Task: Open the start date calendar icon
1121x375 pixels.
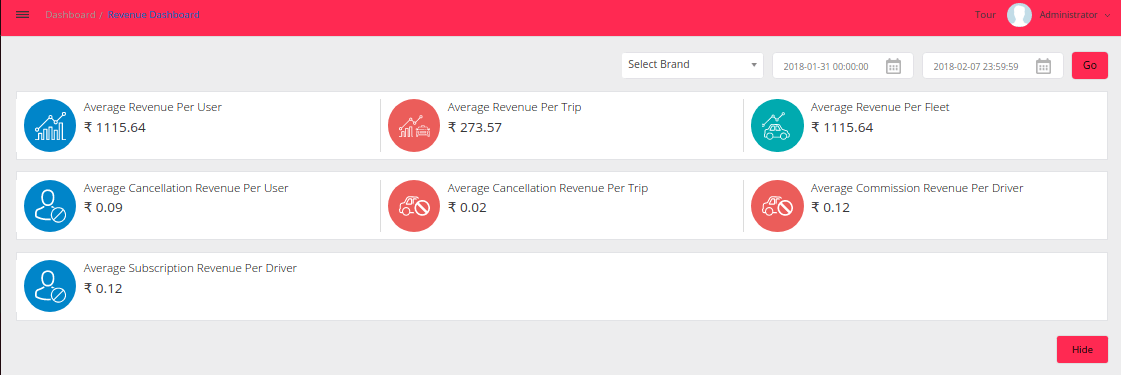Action: pyautogui.click(x=894, y=66)
